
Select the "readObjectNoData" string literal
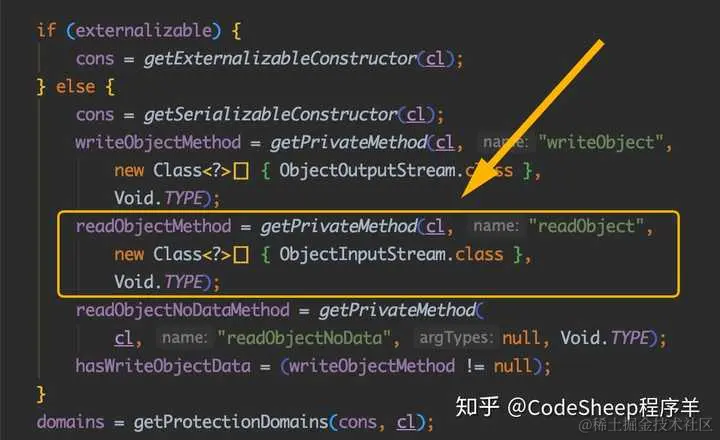(x=304, y=338)
